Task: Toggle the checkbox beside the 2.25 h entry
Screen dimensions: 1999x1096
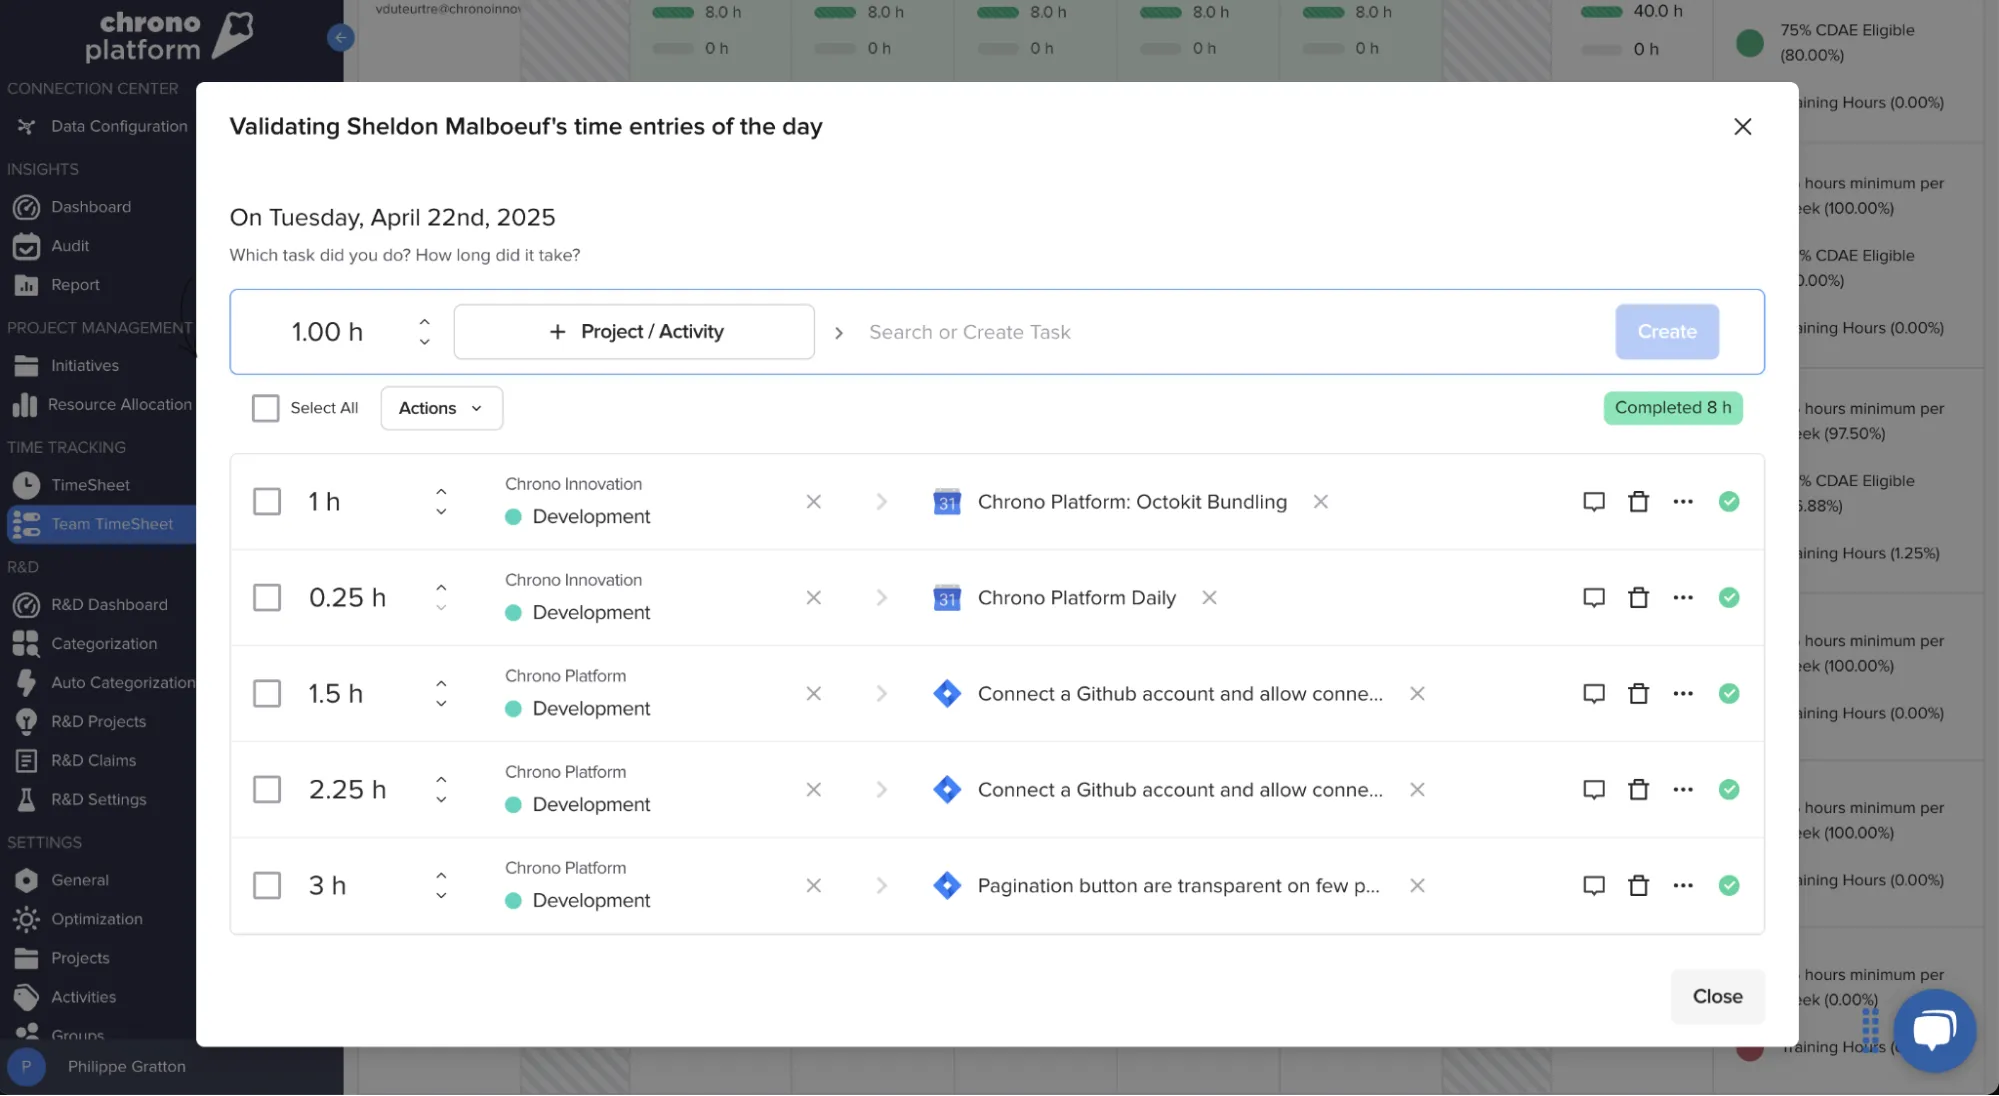Action: (x=267, y=789)
